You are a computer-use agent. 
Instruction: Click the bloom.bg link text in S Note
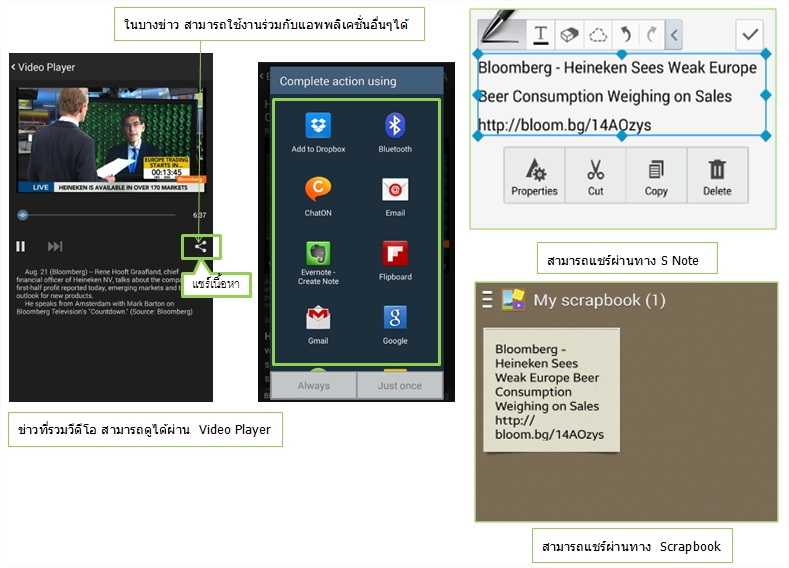click(564, 125)
